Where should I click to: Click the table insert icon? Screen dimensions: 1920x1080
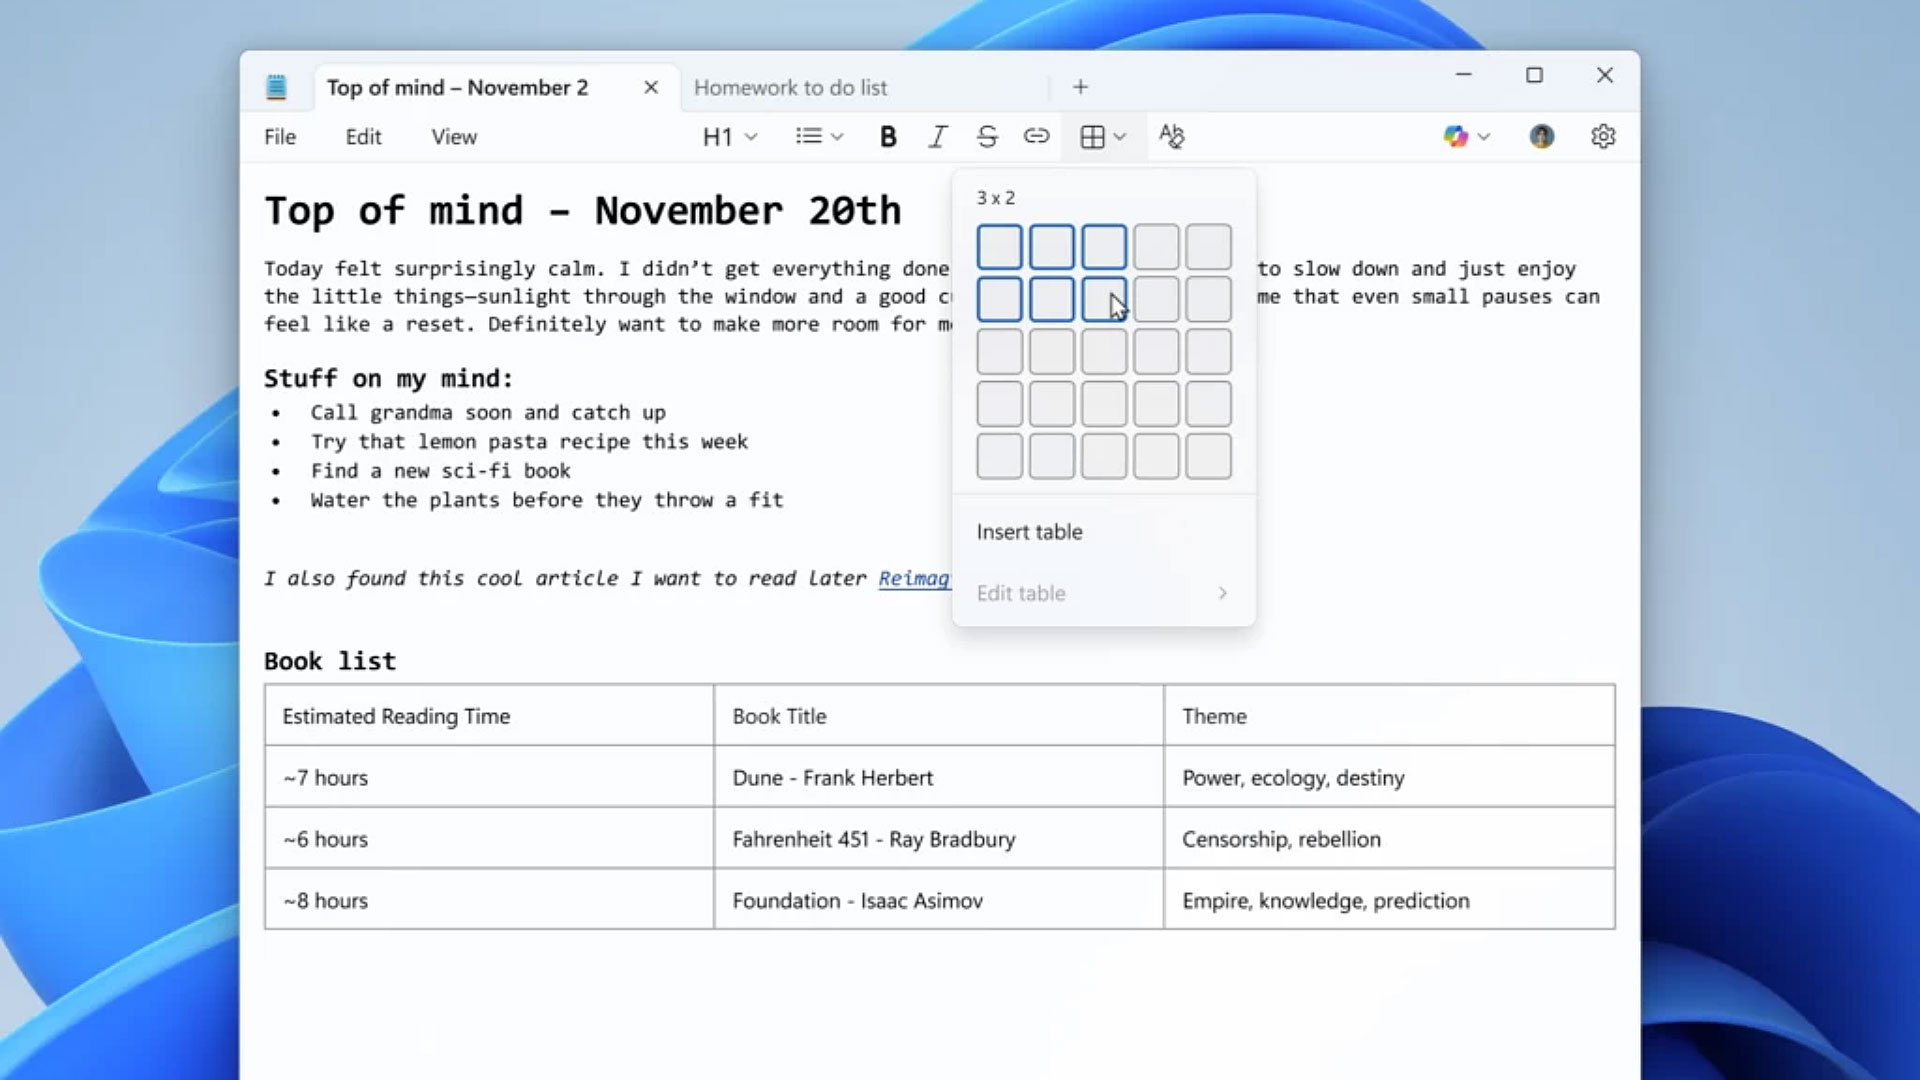click(1092, 137)
